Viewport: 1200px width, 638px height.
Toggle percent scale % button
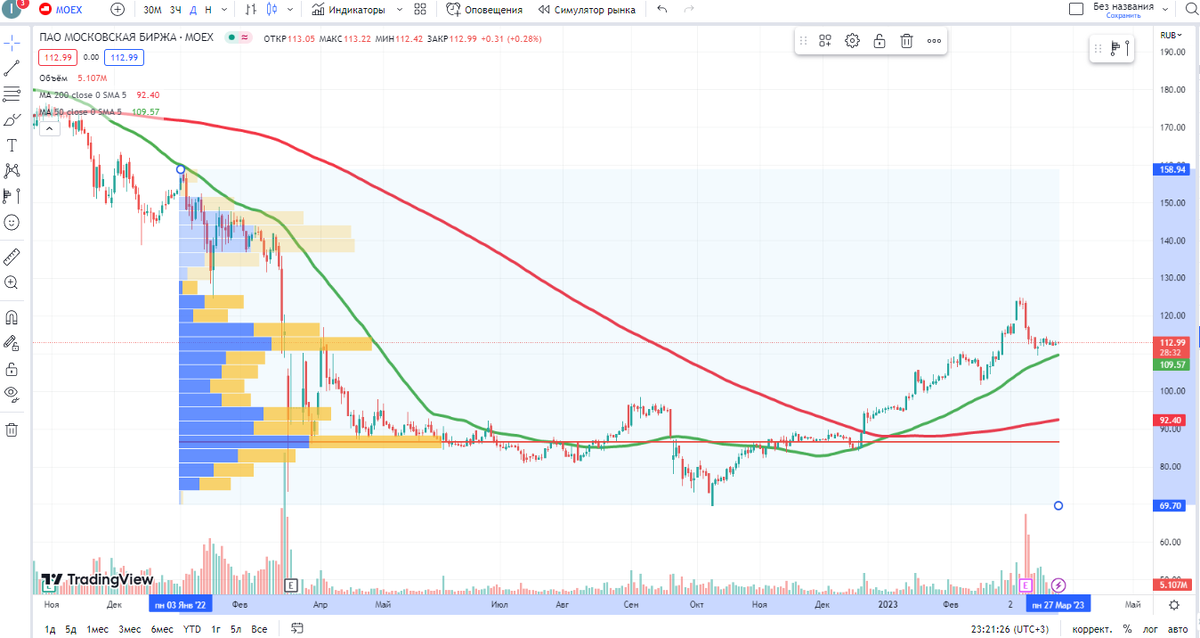click(x=1126, y=629)
